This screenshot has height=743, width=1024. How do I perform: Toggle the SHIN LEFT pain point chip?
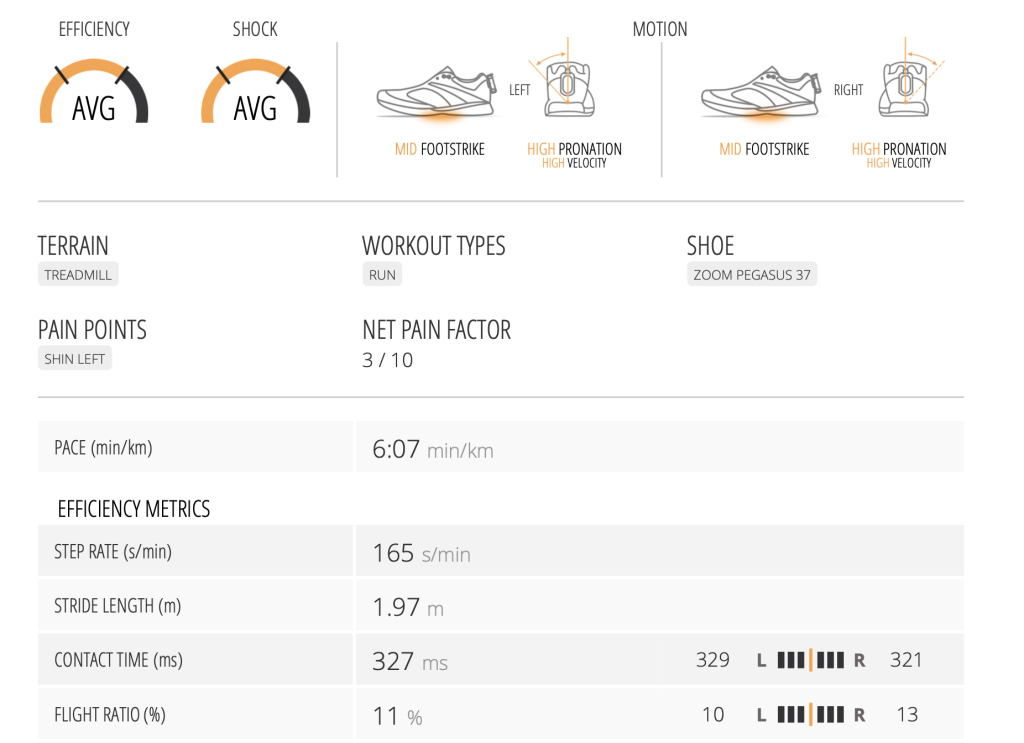tap(74, 357)
